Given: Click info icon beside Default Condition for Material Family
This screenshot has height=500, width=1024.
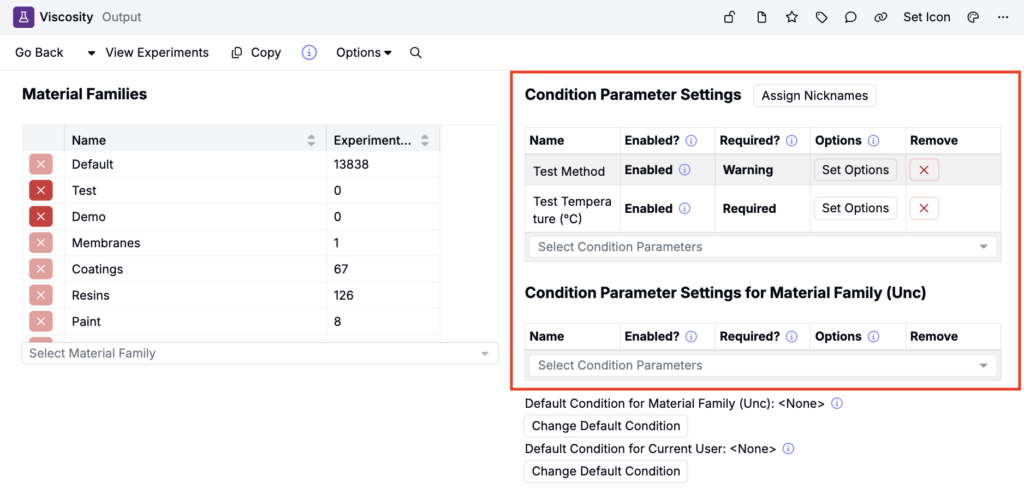Looking at the screenshot, I should pos(837,403).
